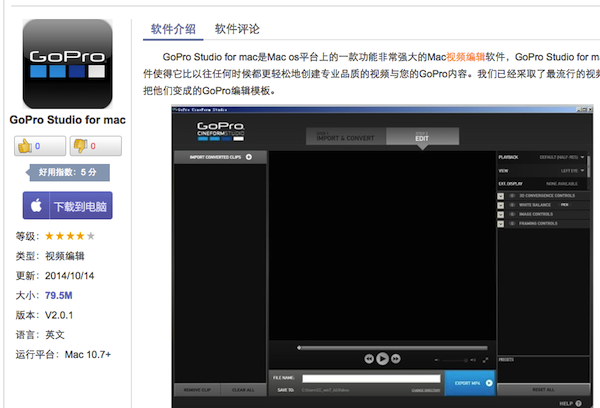
Task: Click IMPORT CONVERTED CLIPS button
Action: click(x=220, y=157)
